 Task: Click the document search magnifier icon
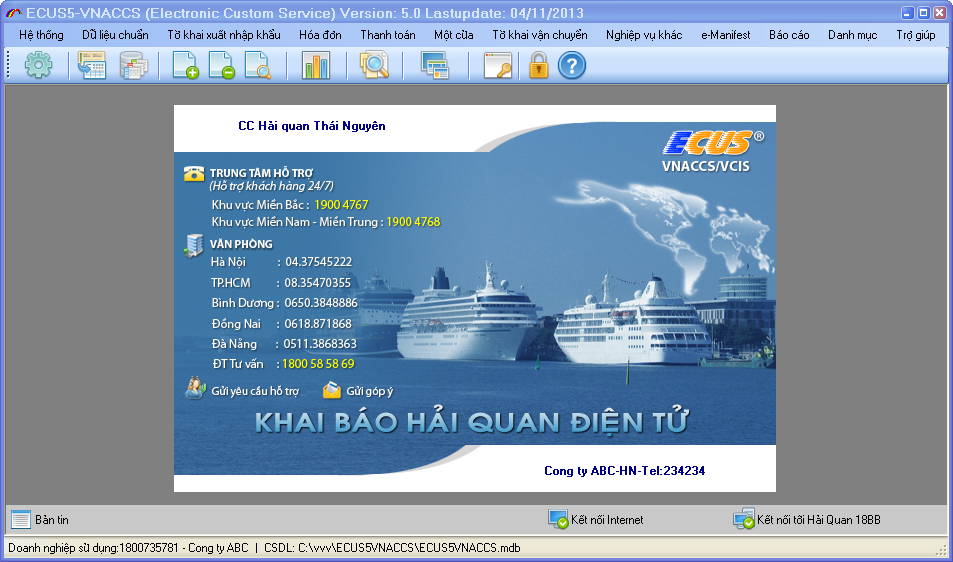coord(257,67)
